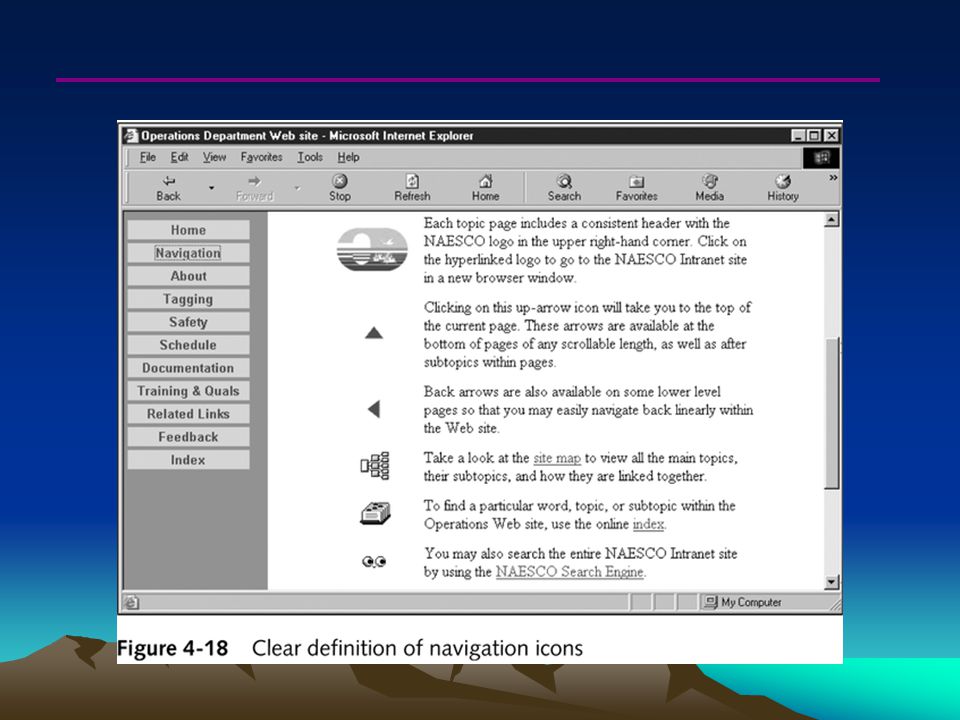This screenshot has height=720, width=960.
Task: Click the My Computer zone indicator
Action: click(743, 602)
